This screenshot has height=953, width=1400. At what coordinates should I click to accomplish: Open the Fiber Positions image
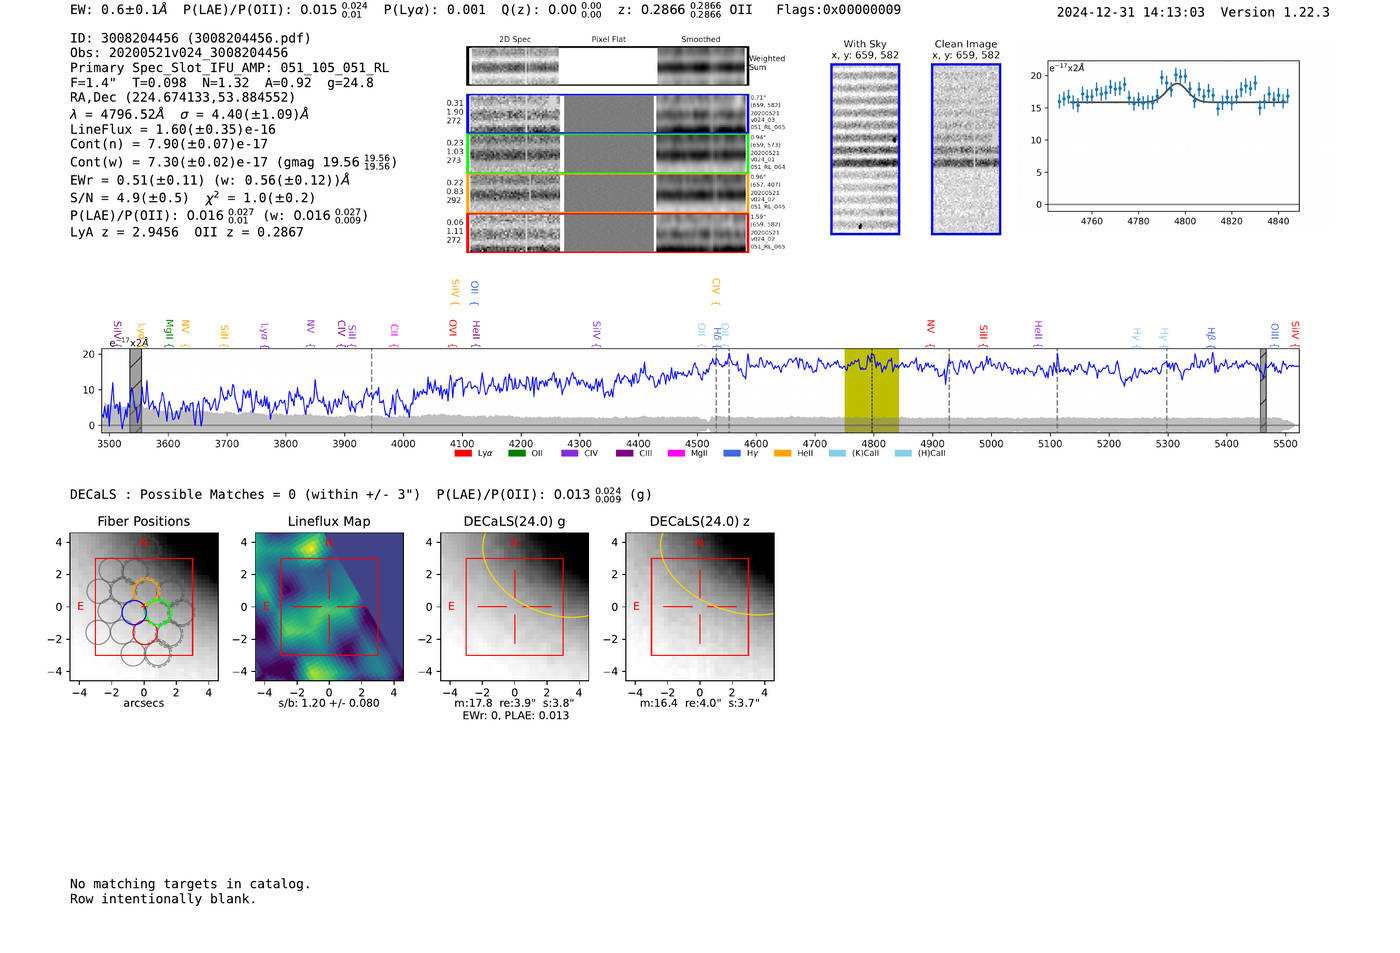(x=144, y=607)
